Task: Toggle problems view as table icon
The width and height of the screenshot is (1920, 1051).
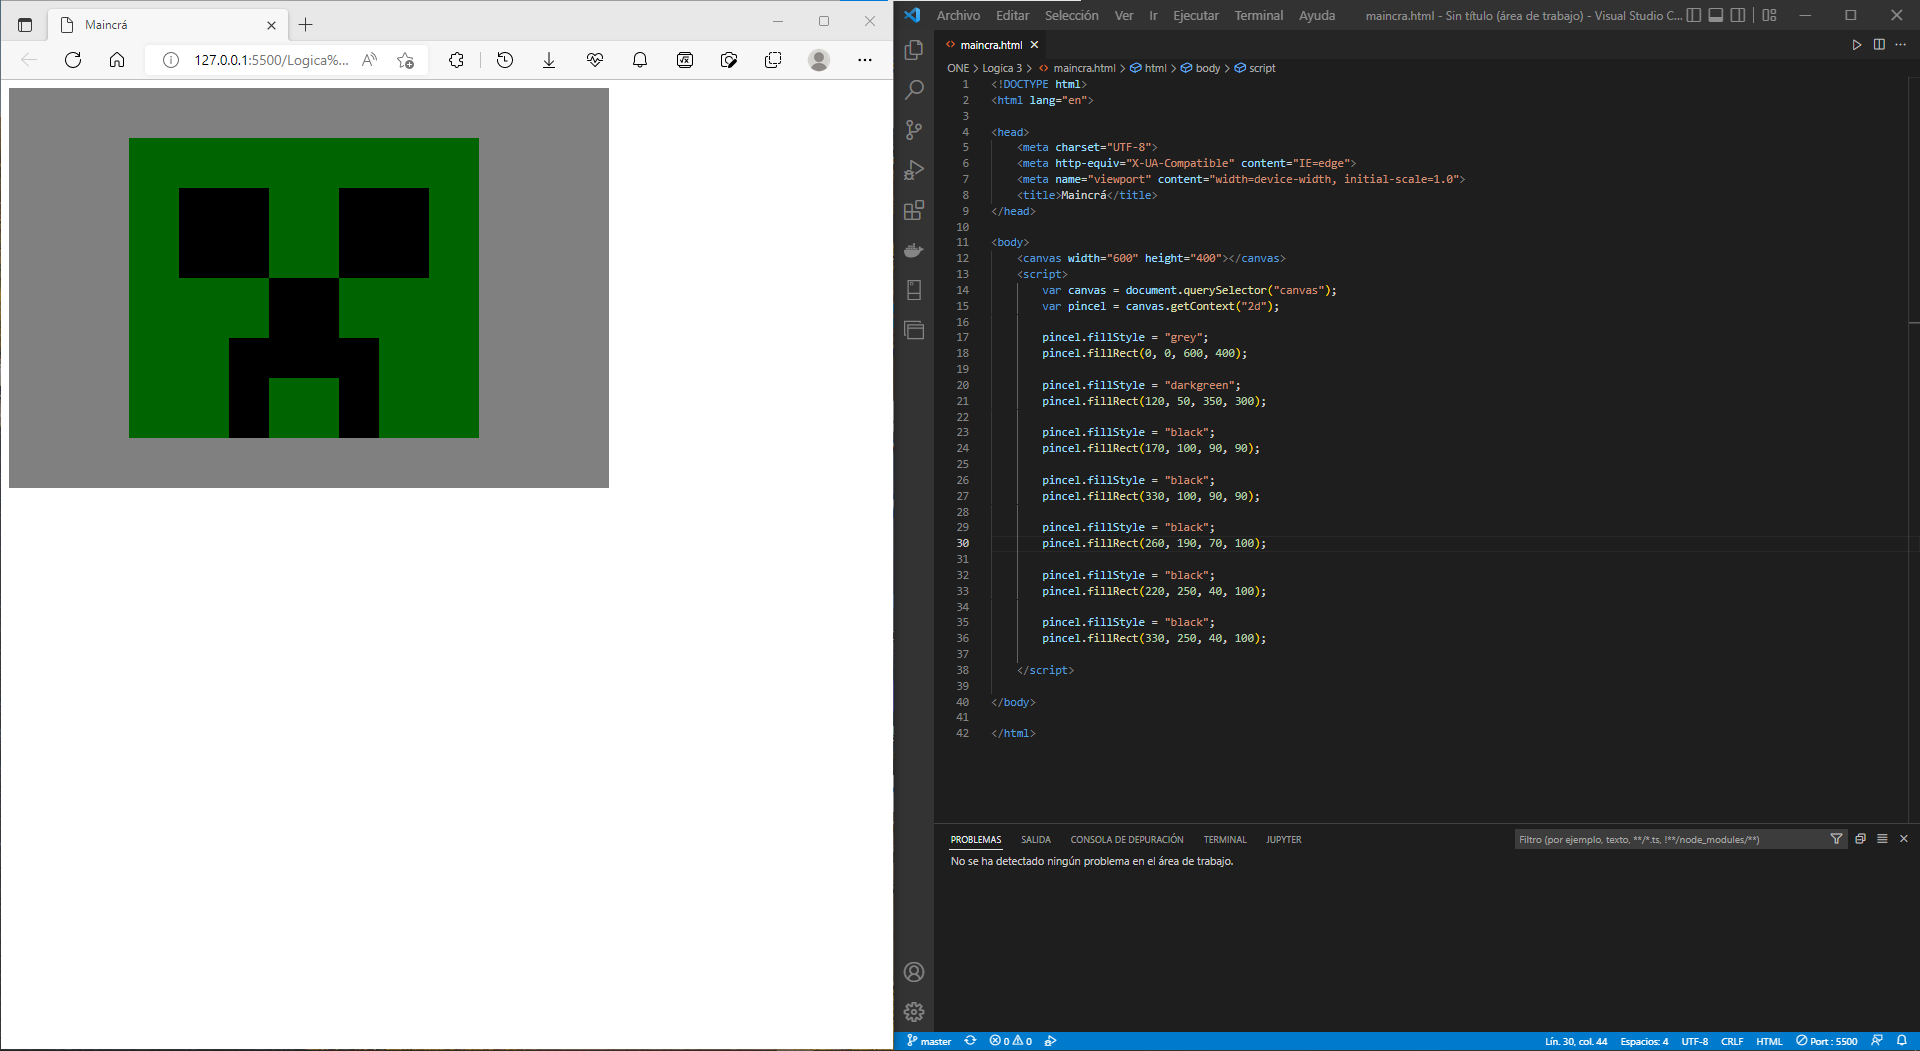Action: 1882,839
